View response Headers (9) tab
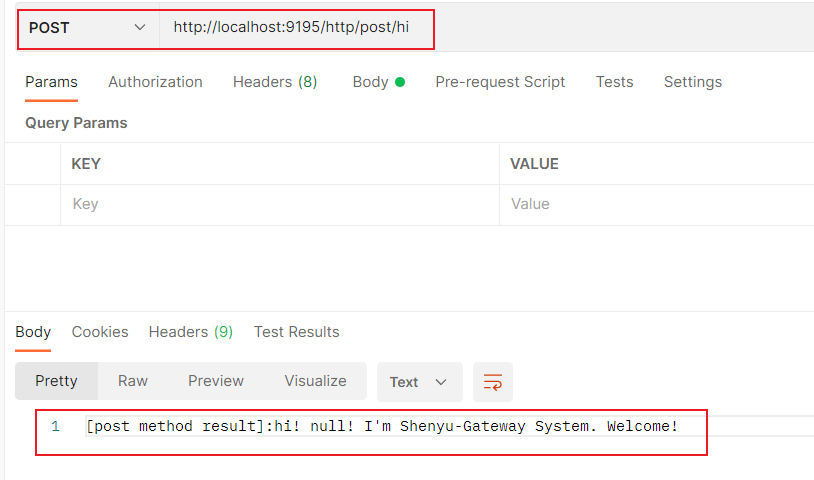Image resolution: width=814 pixels, height=480 pixels. (x=190, y=332)
